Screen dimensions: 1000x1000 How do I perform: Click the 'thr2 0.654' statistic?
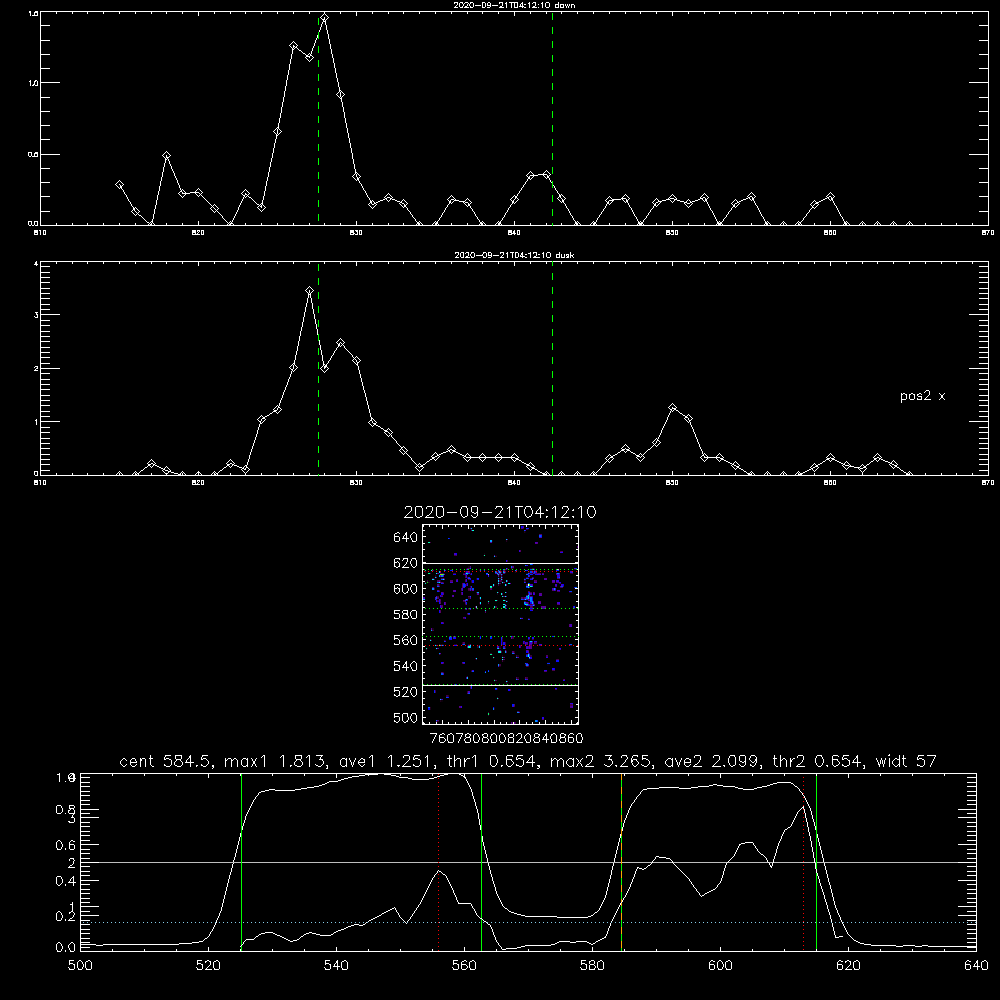tap(816, 761)
